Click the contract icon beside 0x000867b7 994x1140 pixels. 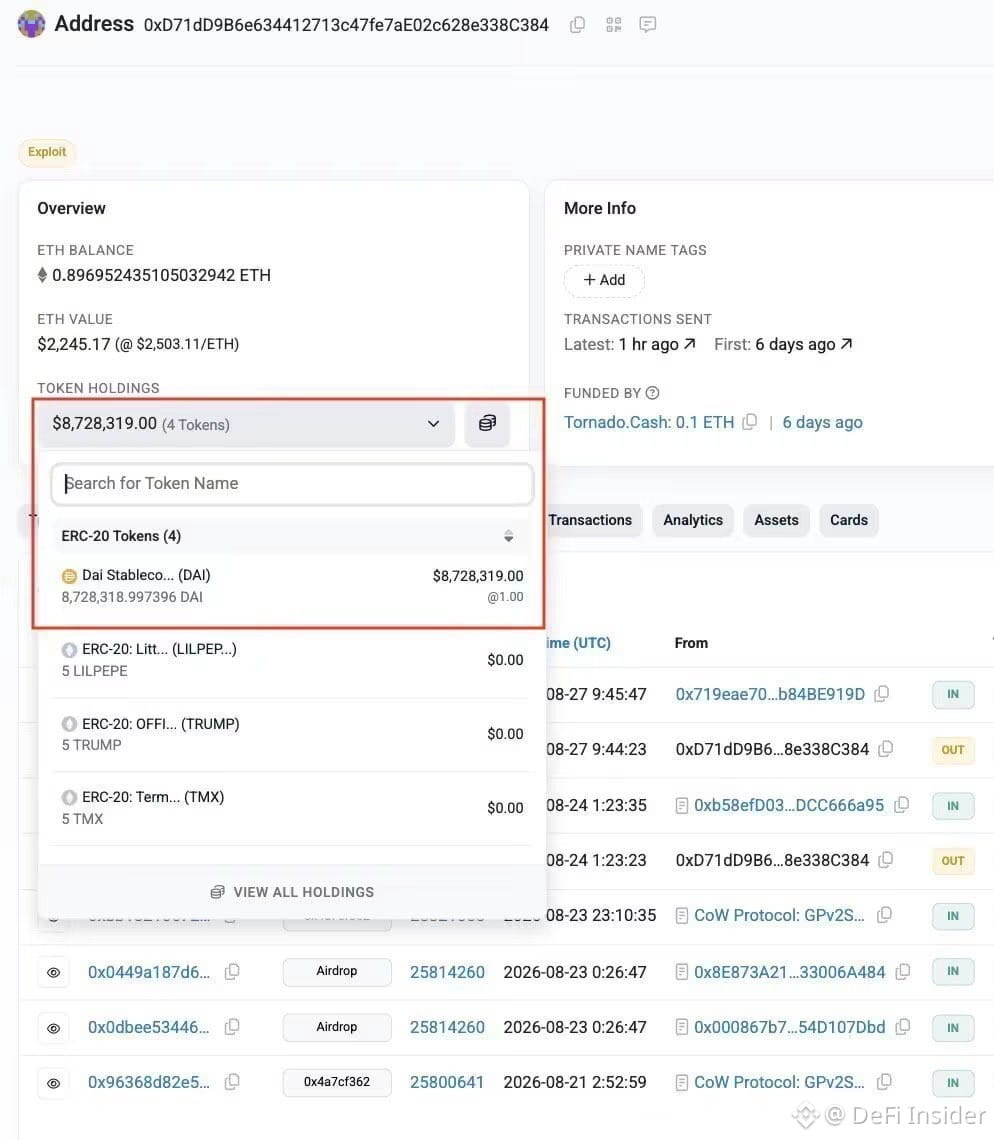click(681, 1027)
